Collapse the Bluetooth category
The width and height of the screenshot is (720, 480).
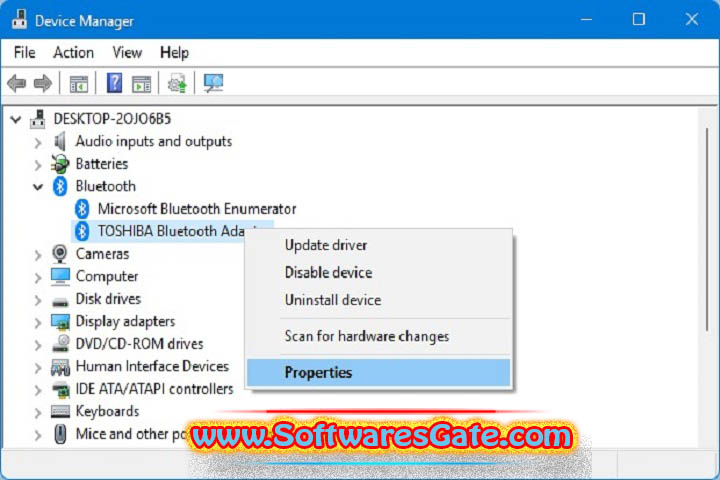38,187
